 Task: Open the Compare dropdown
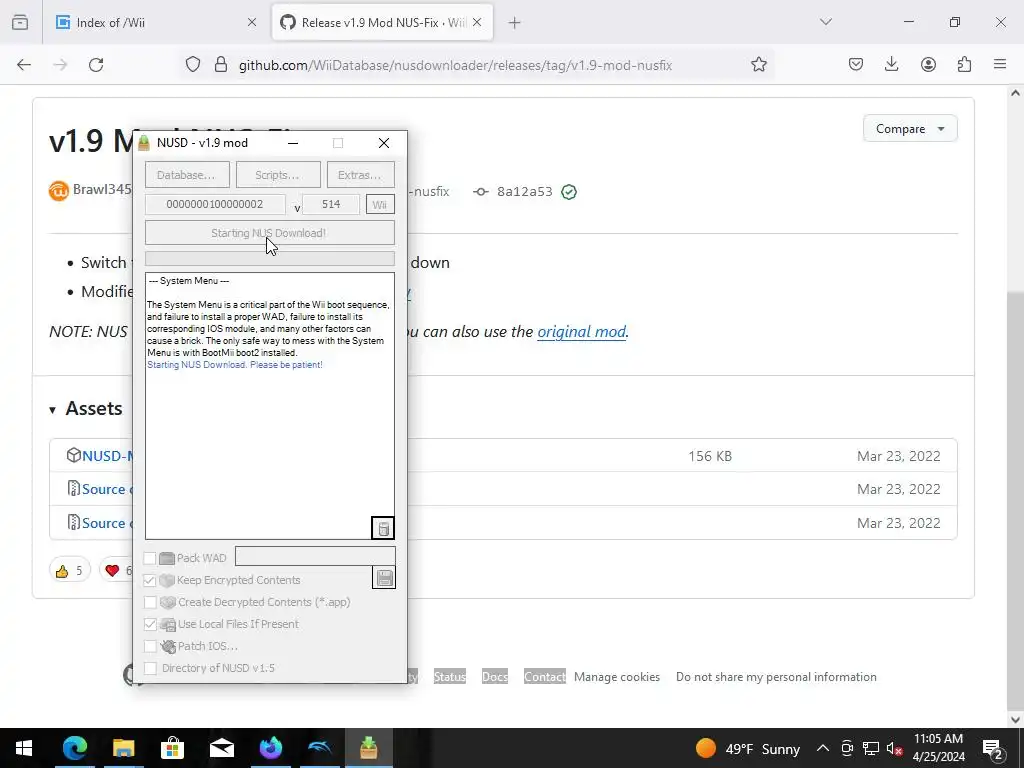[x=910, y=129]
